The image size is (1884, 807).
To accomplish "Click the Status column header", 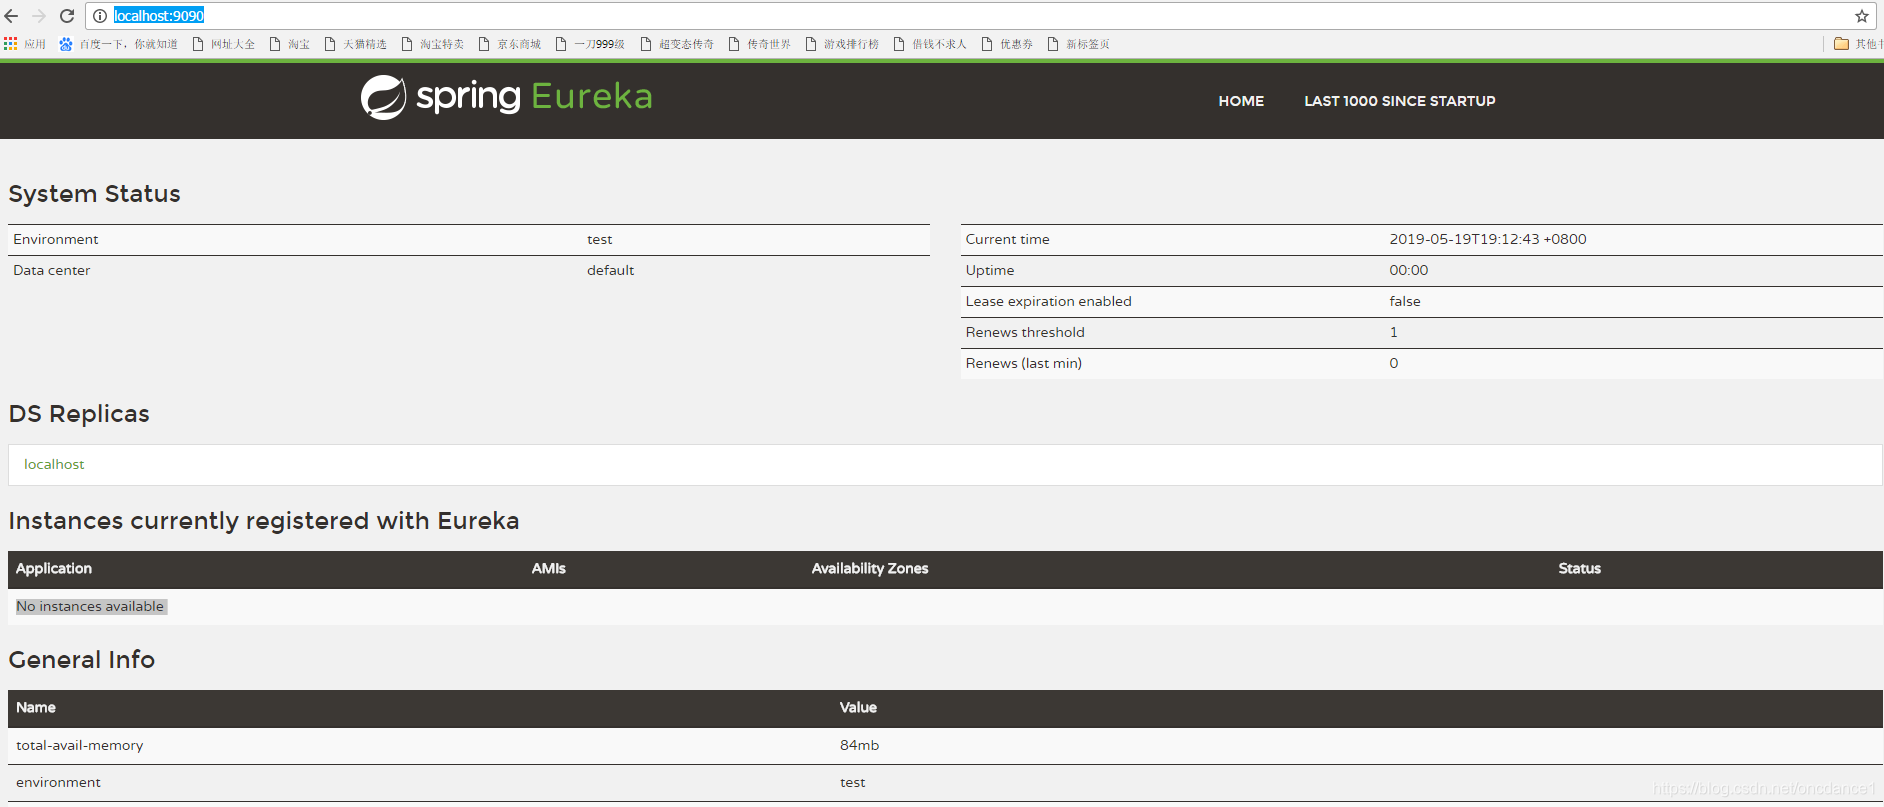I will (x=1580, y=568).
